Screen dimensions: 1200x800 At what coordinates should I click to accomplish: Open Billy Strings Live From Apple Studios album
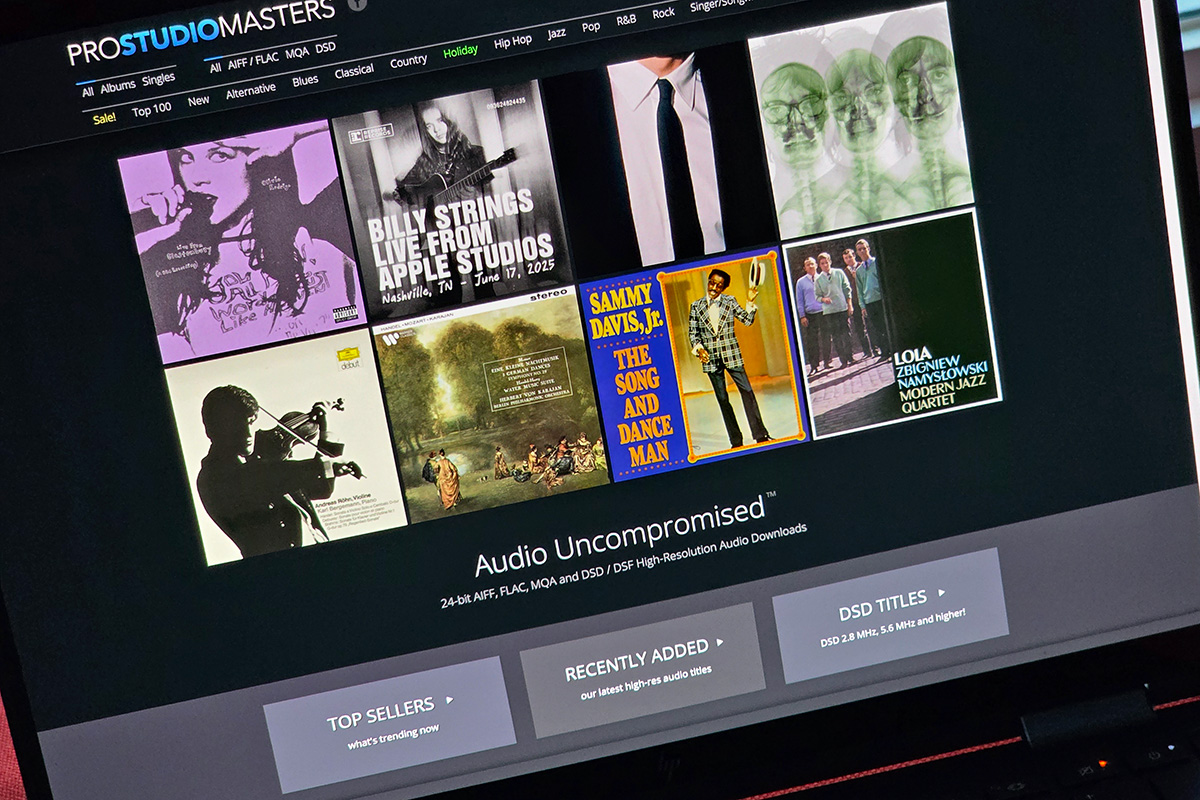pos(452,200)
